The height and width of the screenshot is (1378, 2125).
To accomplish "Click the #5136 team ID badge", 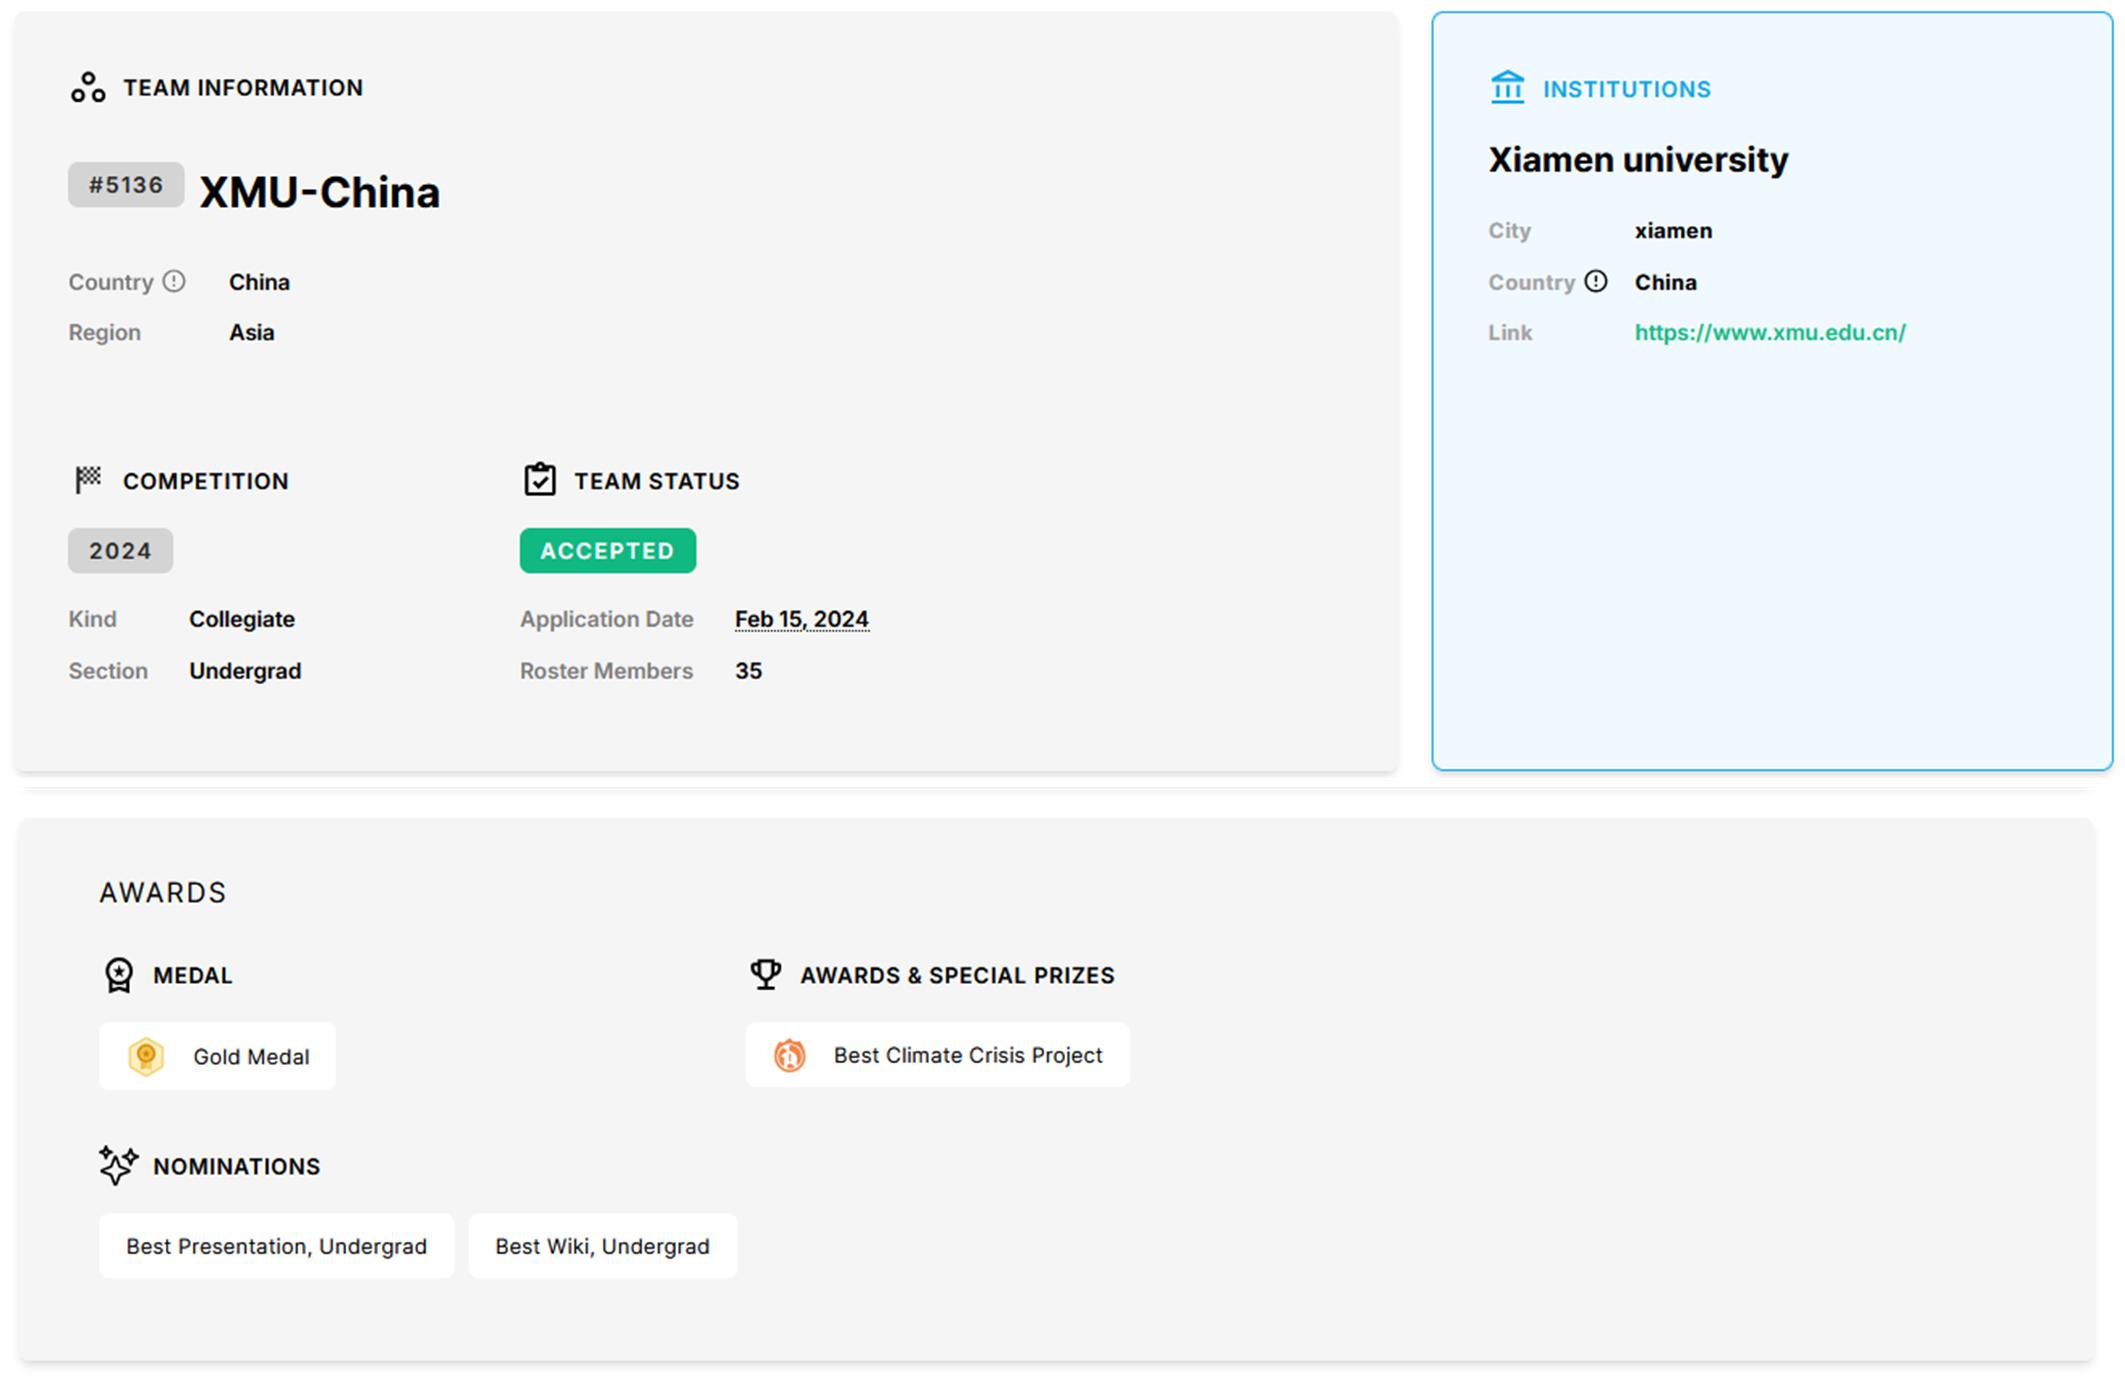I will point(126,185).
